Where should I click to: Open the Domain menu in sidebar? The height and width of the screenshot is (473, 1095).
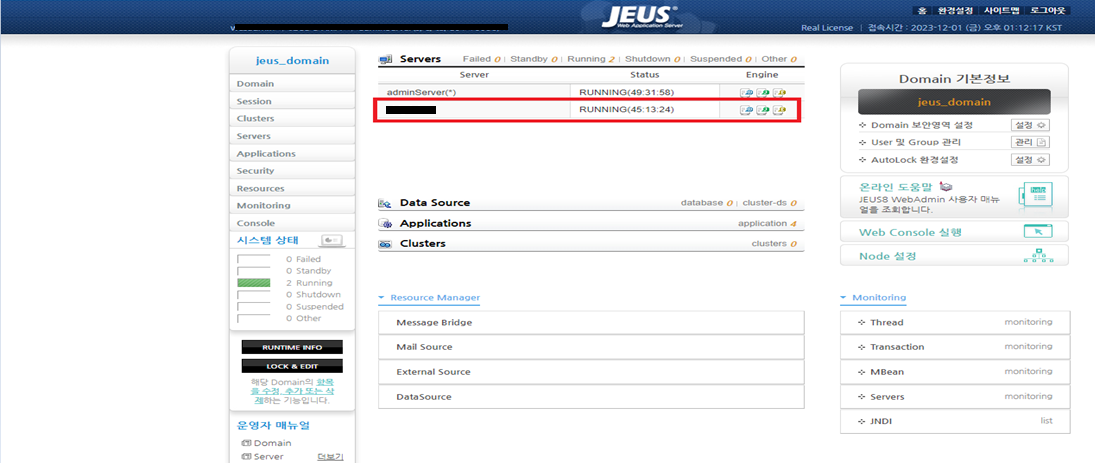292,84
